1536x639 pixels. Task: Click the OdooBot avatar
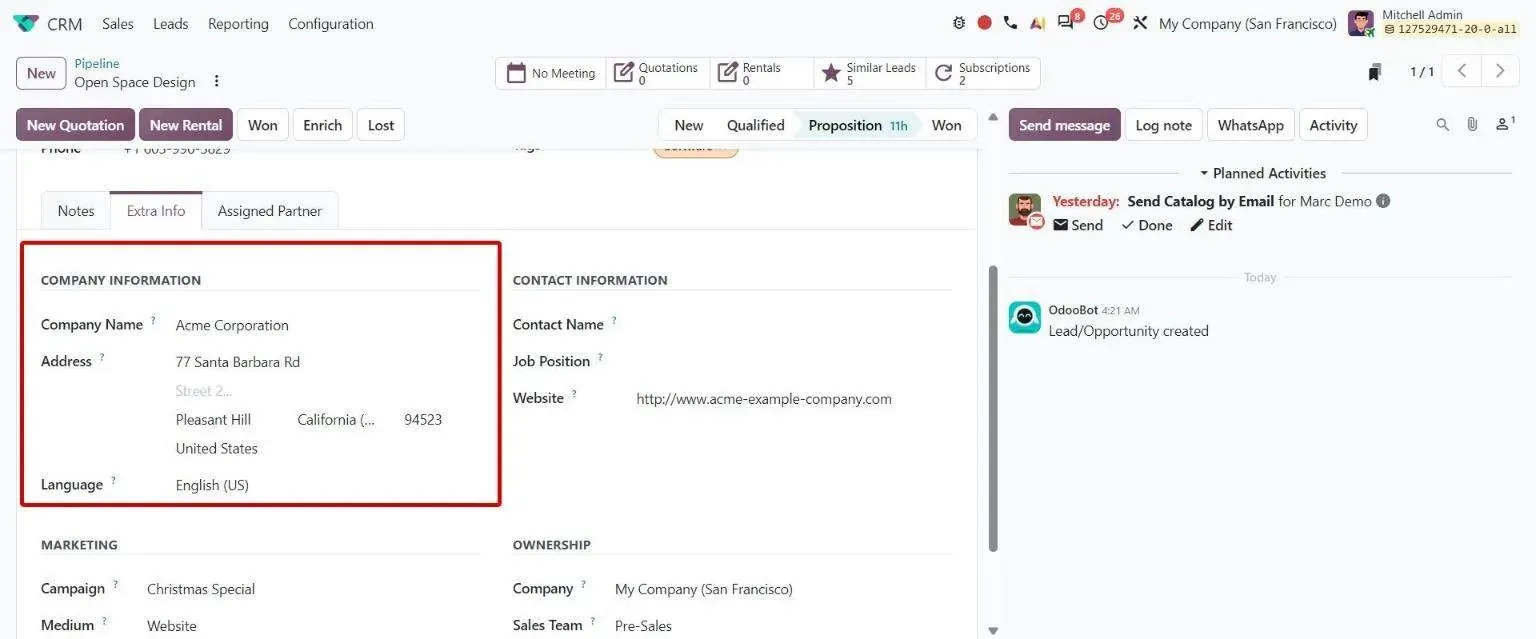point(1024,317)
